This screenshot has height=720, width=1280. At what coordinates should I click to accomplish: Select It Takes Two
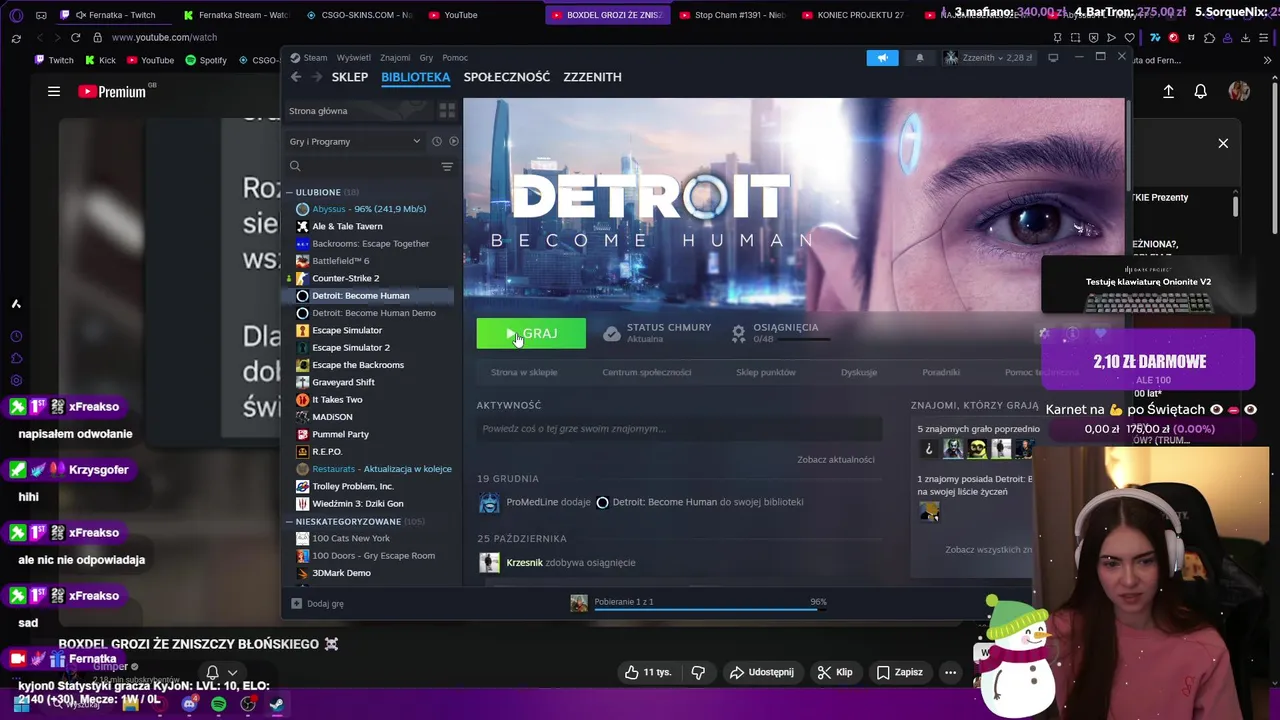point(337,400)
